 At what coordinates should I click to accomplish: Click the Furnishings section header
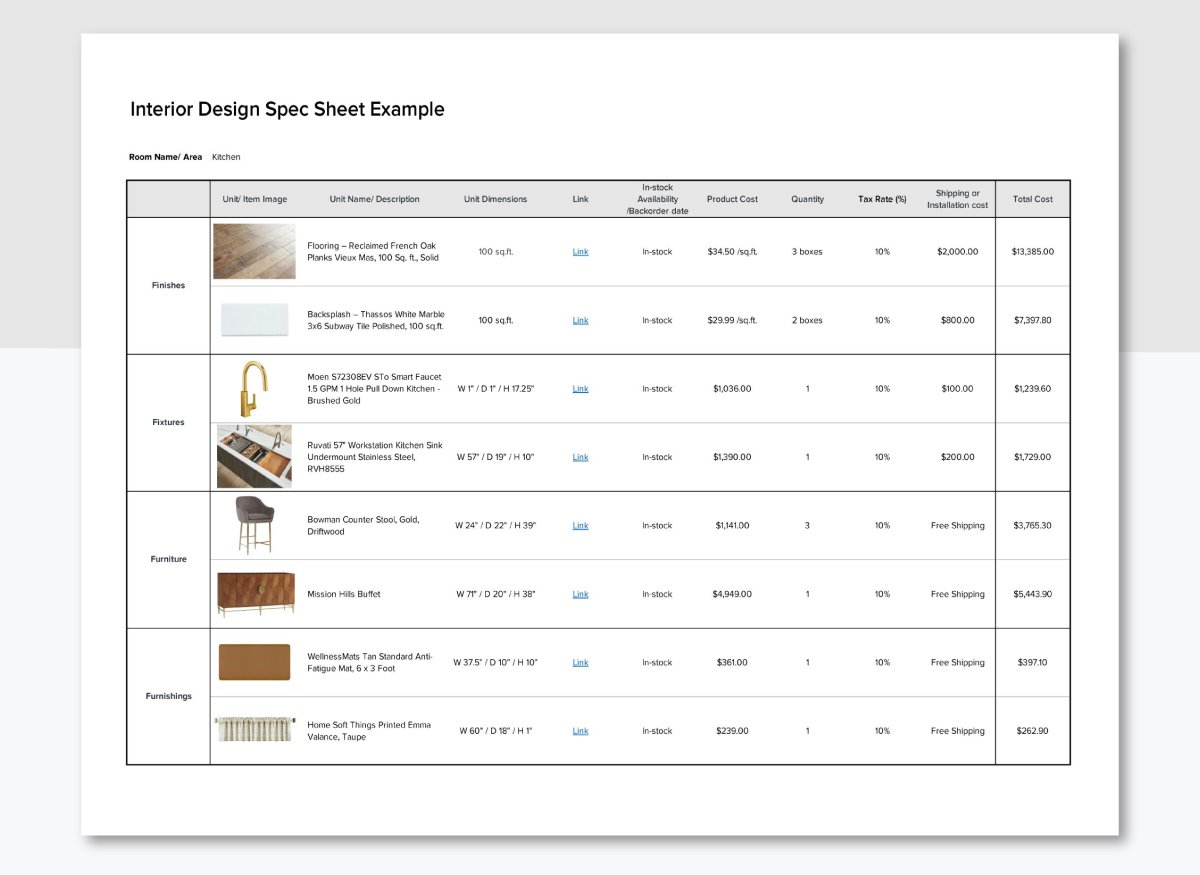(168, 696)
